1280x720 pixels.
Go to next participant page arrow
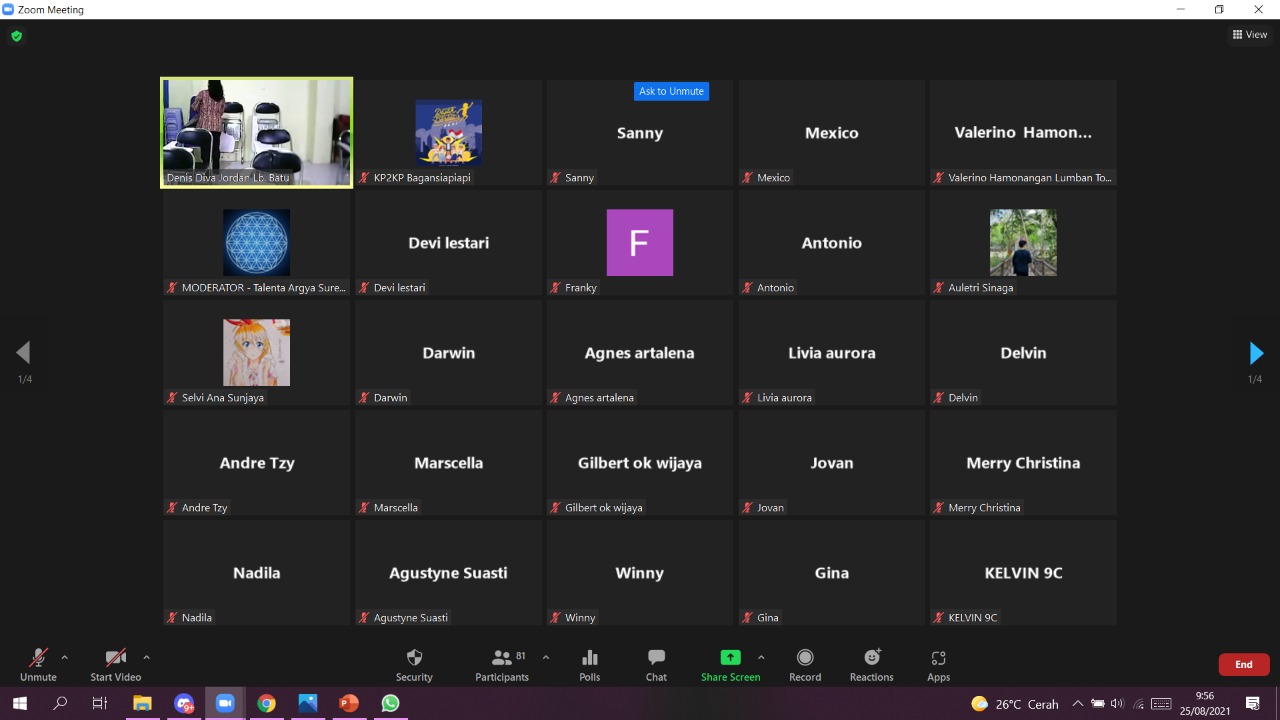coord(1256,353)
